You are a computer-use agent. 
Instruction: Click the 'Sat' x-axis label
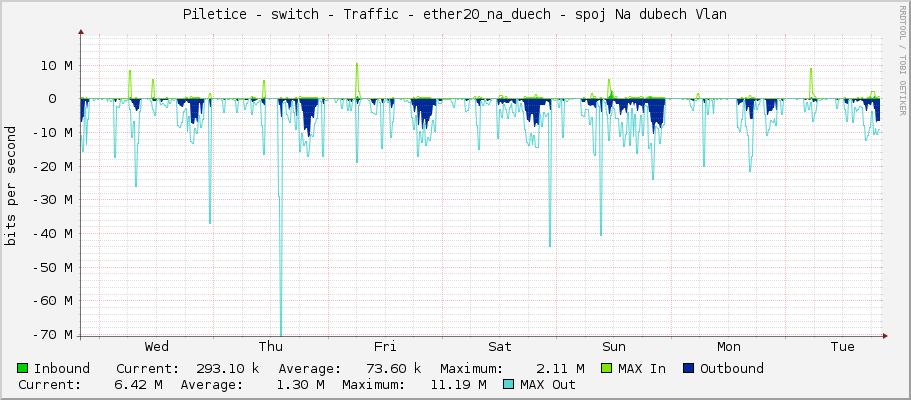pyautogui.click(x=500, y=347)
